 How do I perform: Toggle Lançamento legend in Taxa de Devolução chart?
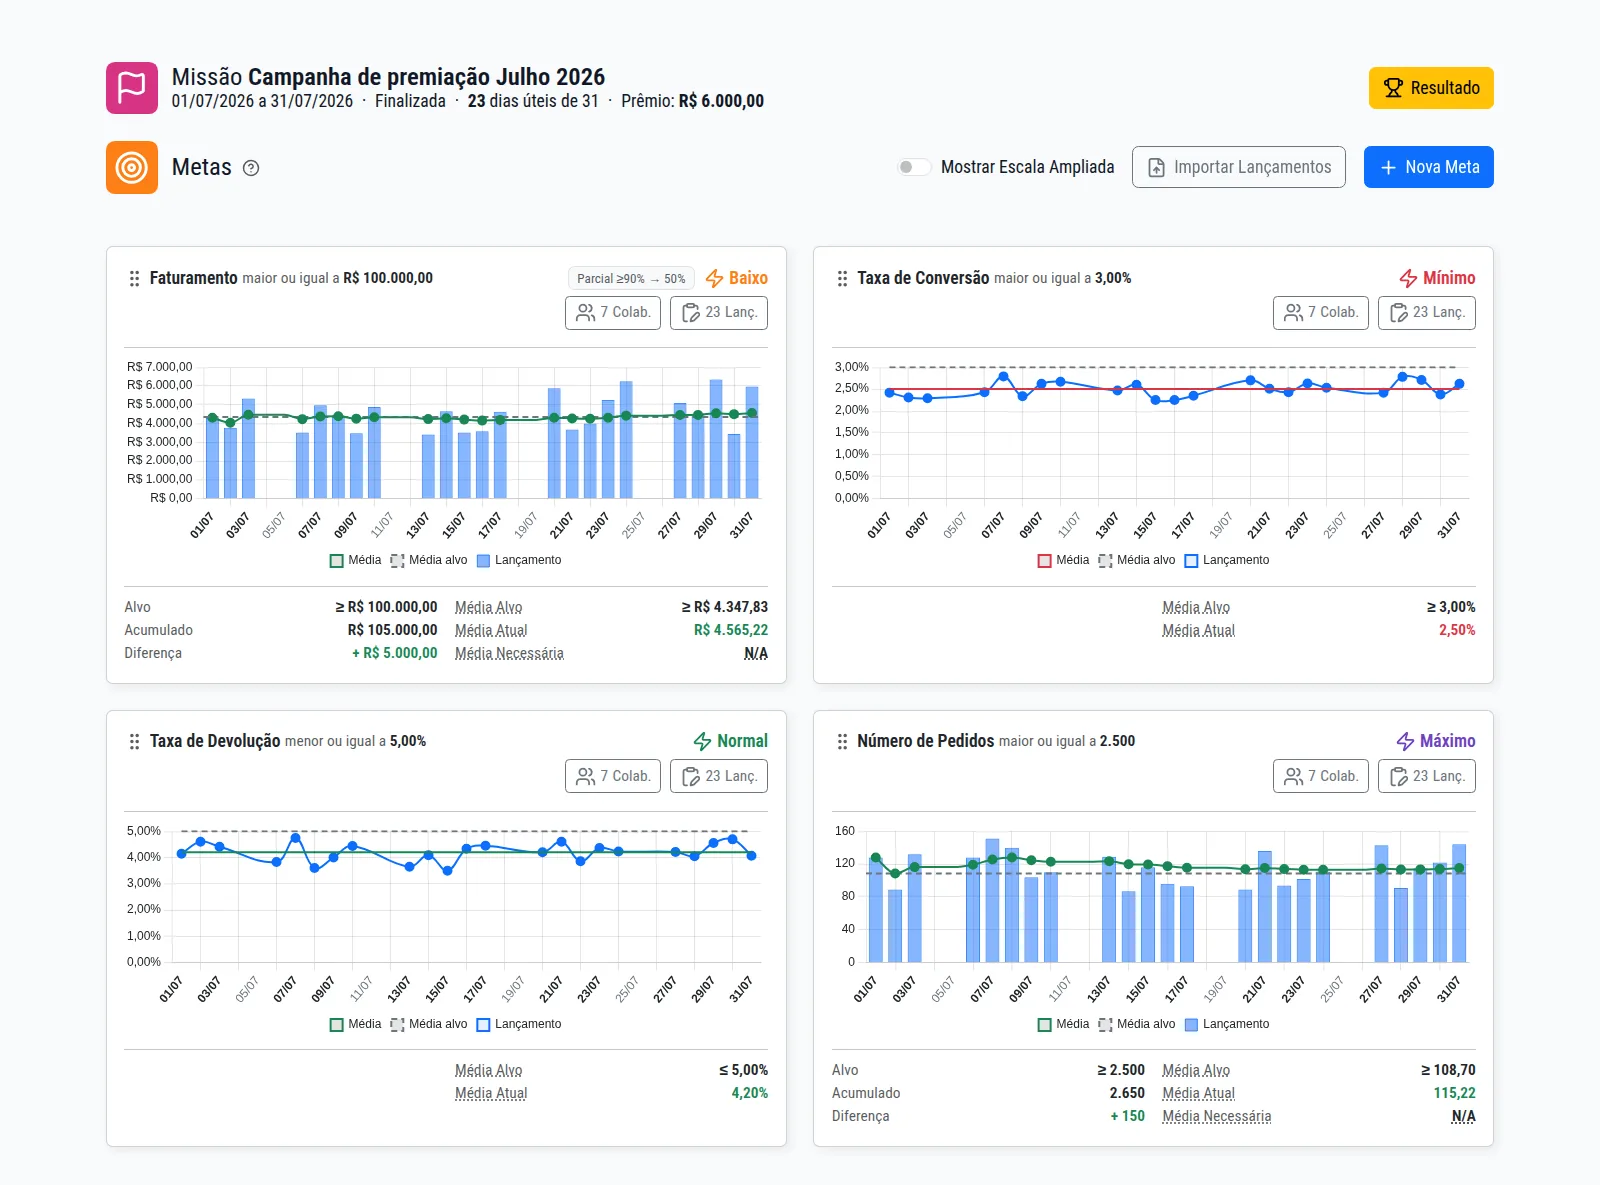pyautogui.click(x=519, y=1024)
